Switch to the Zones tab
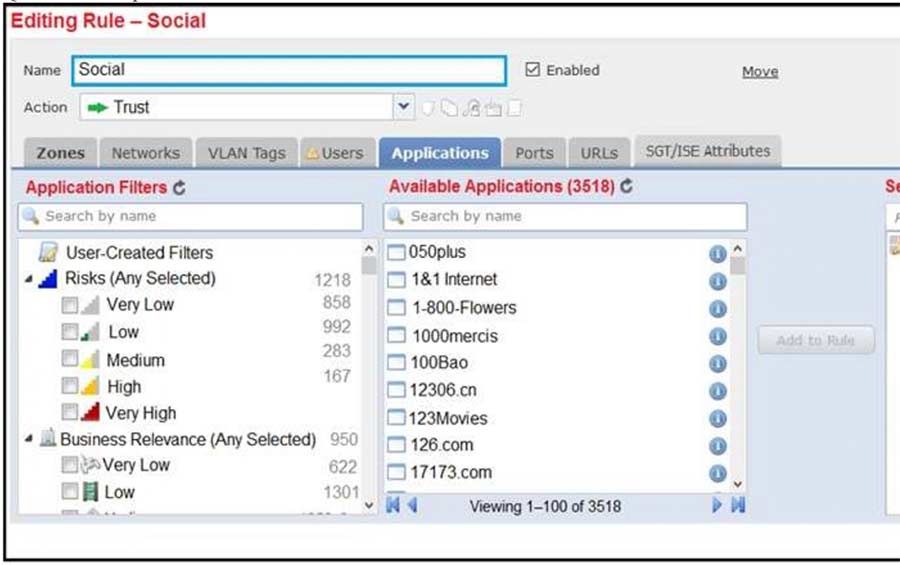 60,153
